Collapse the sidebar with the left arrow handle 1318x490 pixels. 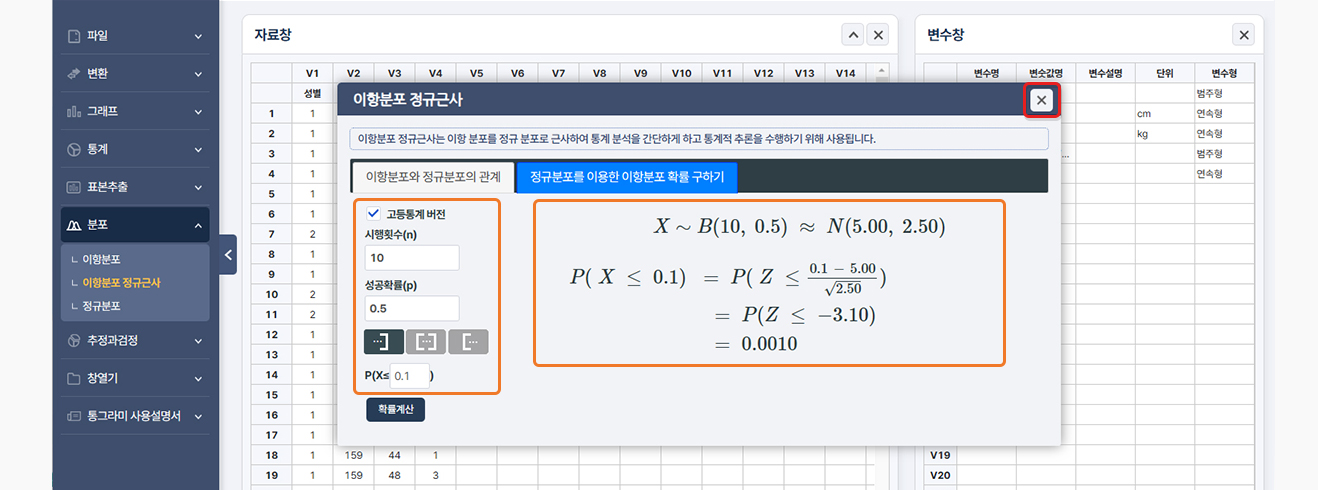pyautogui.click(x=228, y=255)
